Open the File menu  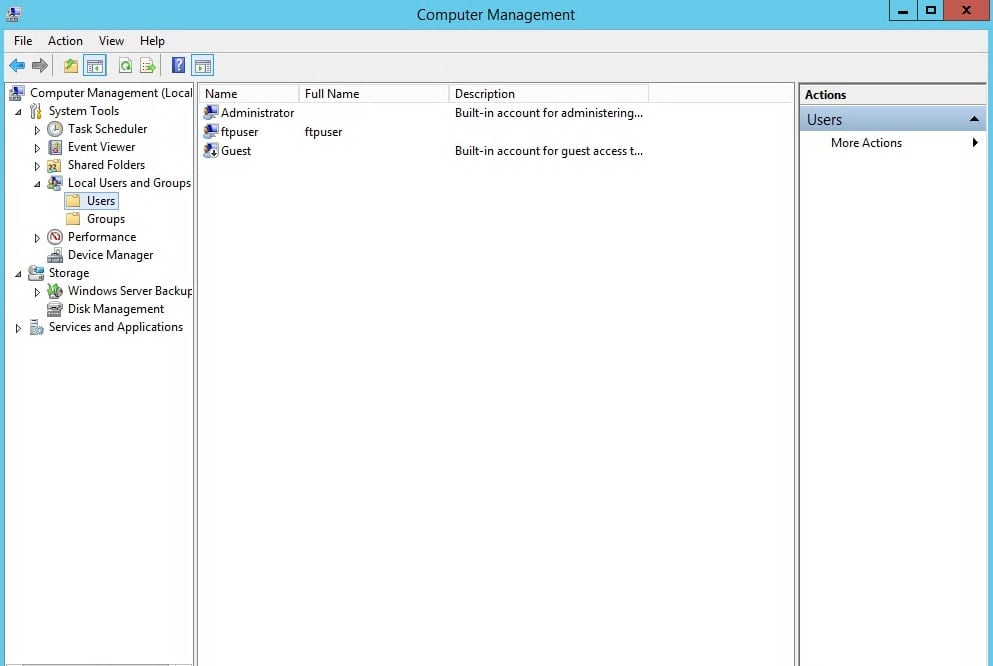click(x=23, y=41)
